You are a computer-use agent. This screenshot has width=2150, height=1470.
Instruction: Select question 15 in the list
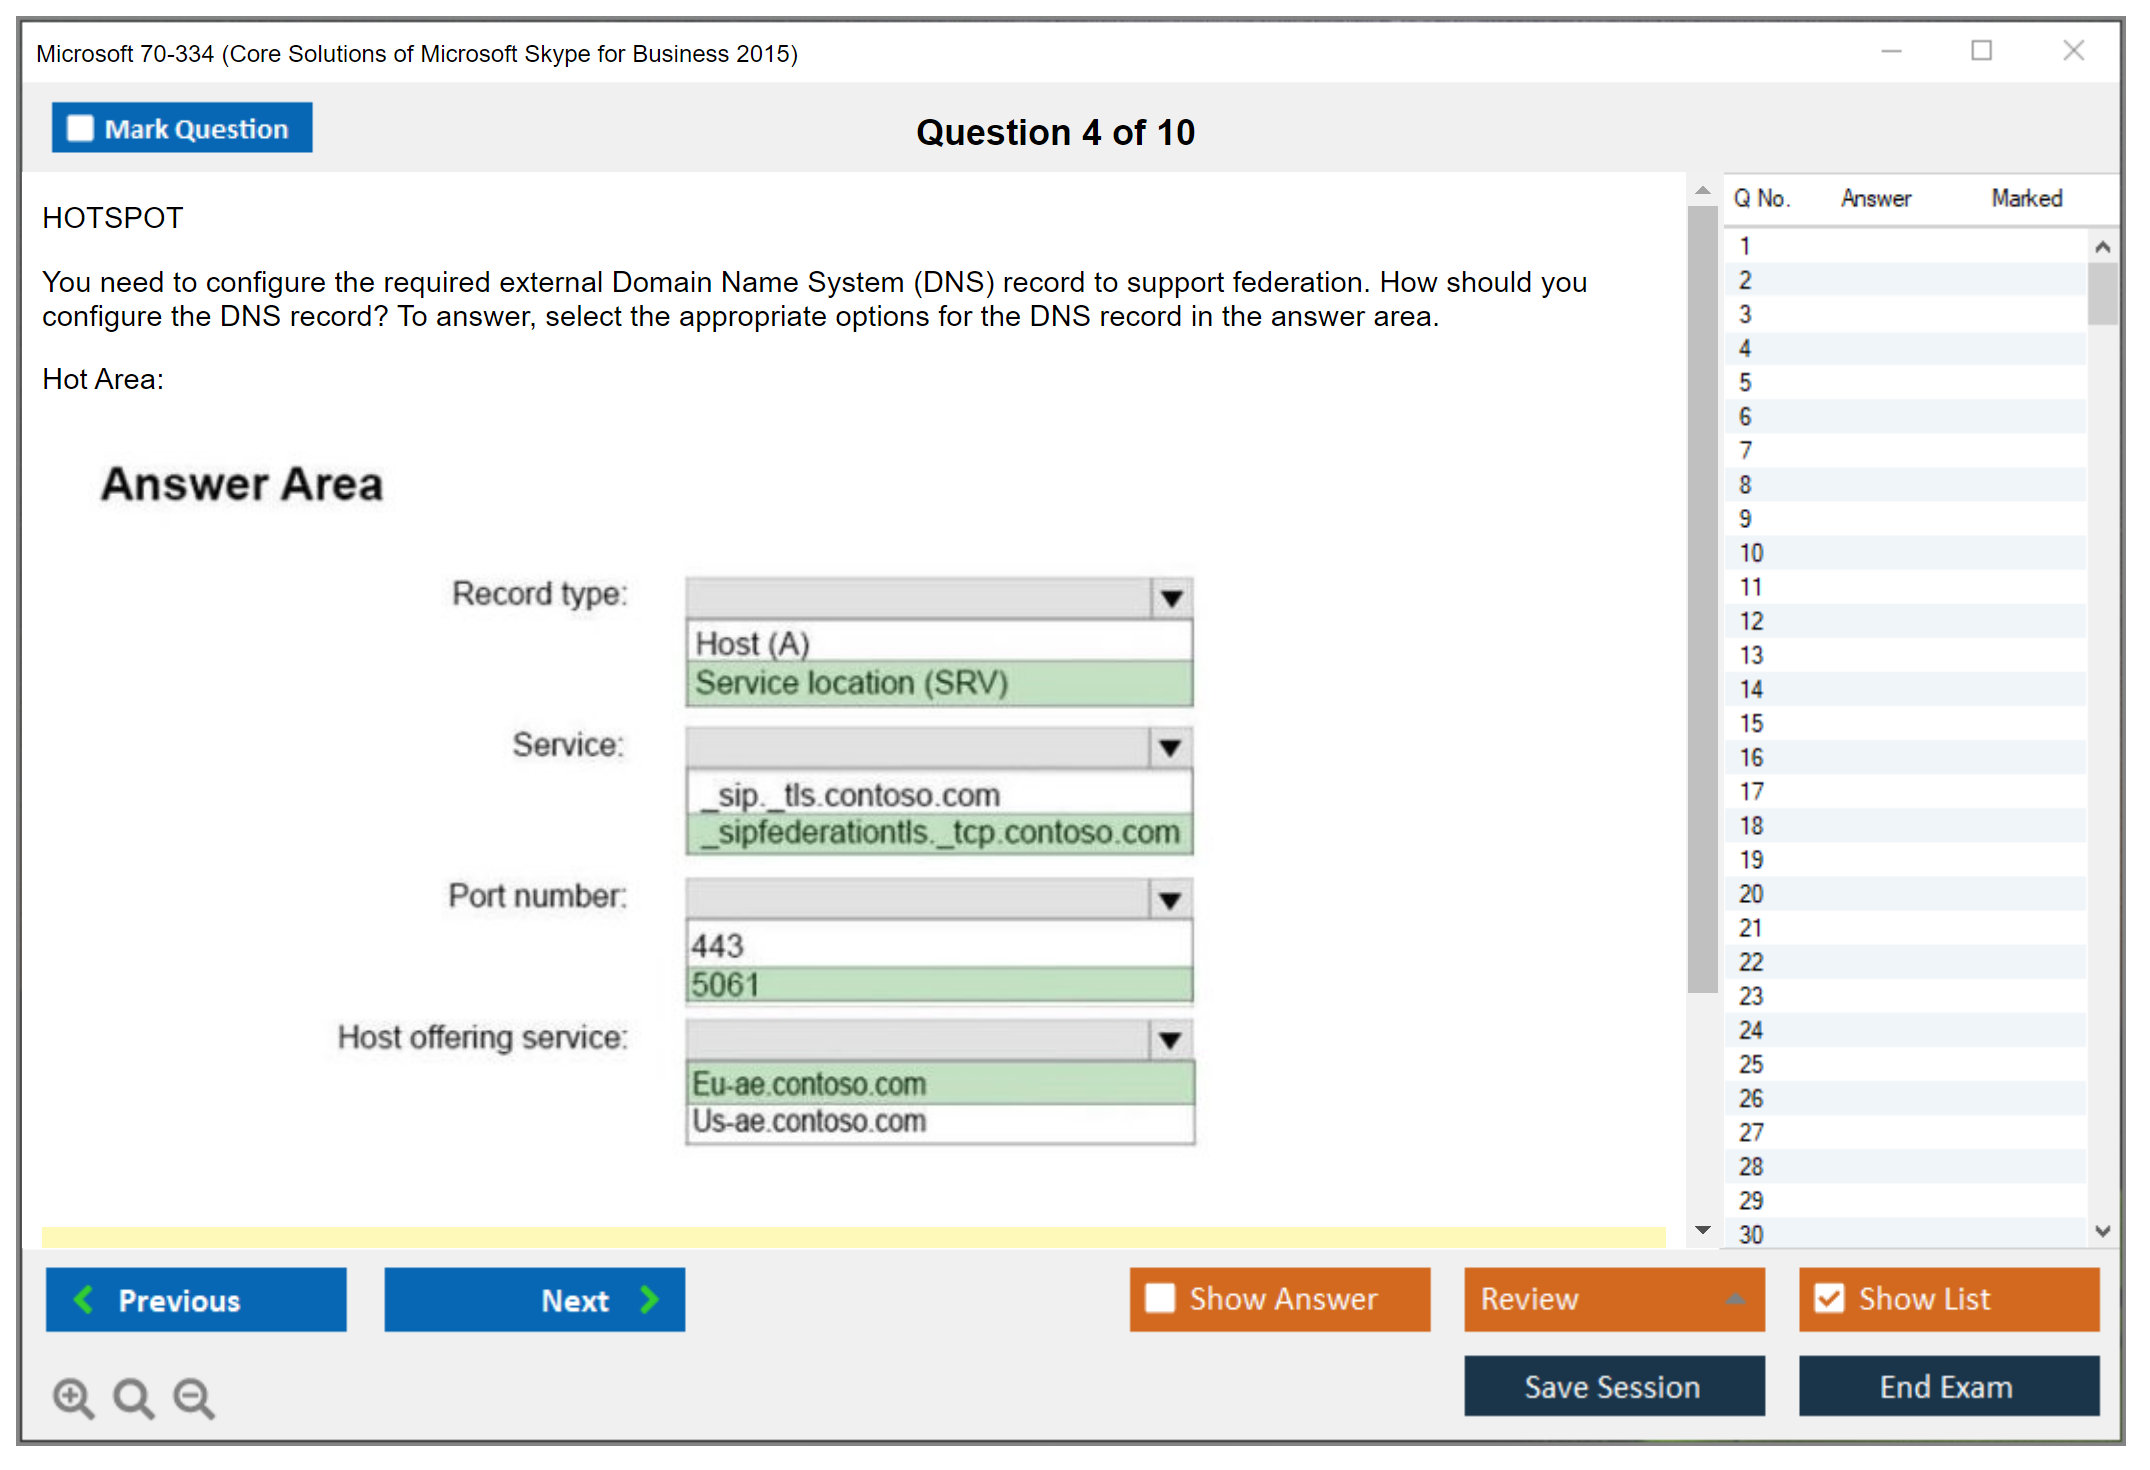click(x=1751, y=723)
